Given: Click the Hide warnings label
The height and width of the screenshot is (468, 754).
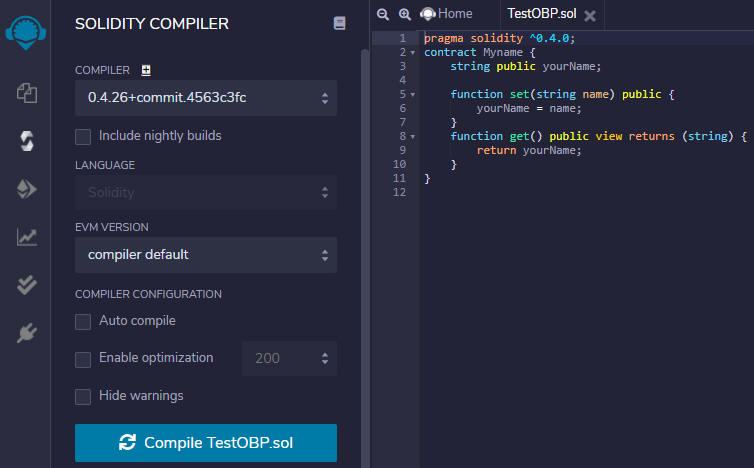Looking at the screenshot, I should point(141,396).
